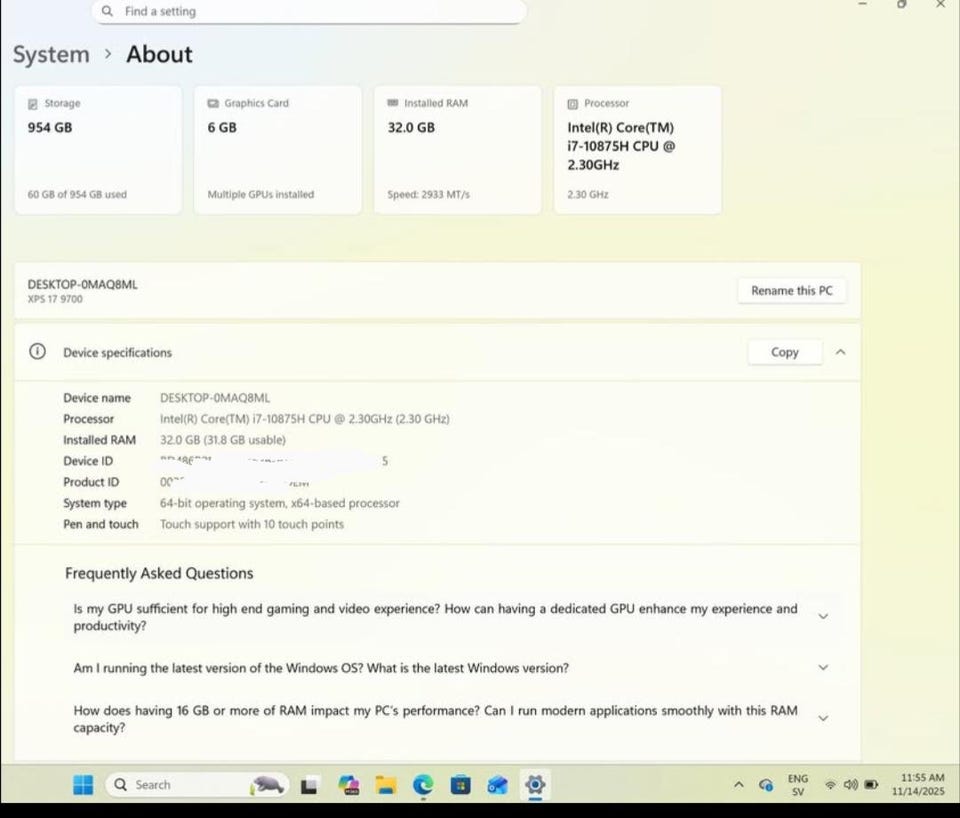The width and height of the screenshot is (960, 818).
Task: Click DESKTOP-0MAQ8ML above XPS 17 9700
Action: (x=83, y=284)
